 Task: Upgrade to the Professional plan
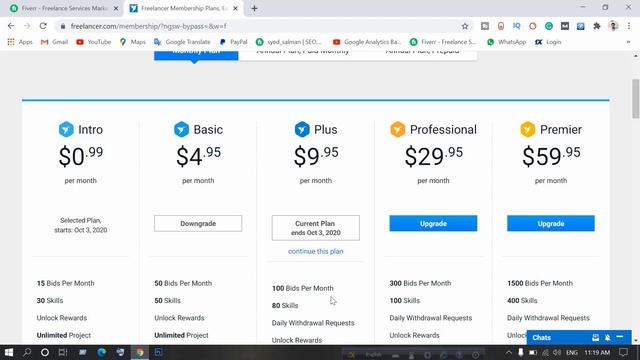click(433, 223)
